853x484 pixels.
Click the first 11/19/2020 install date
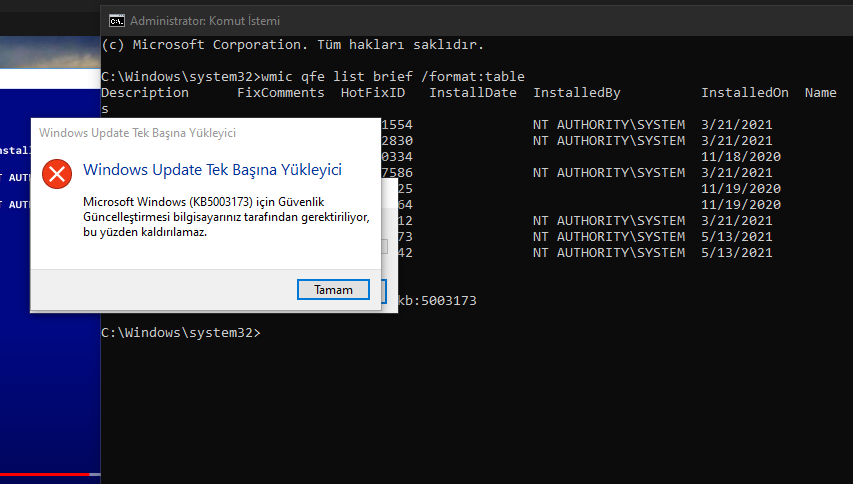tap(741, 189)
